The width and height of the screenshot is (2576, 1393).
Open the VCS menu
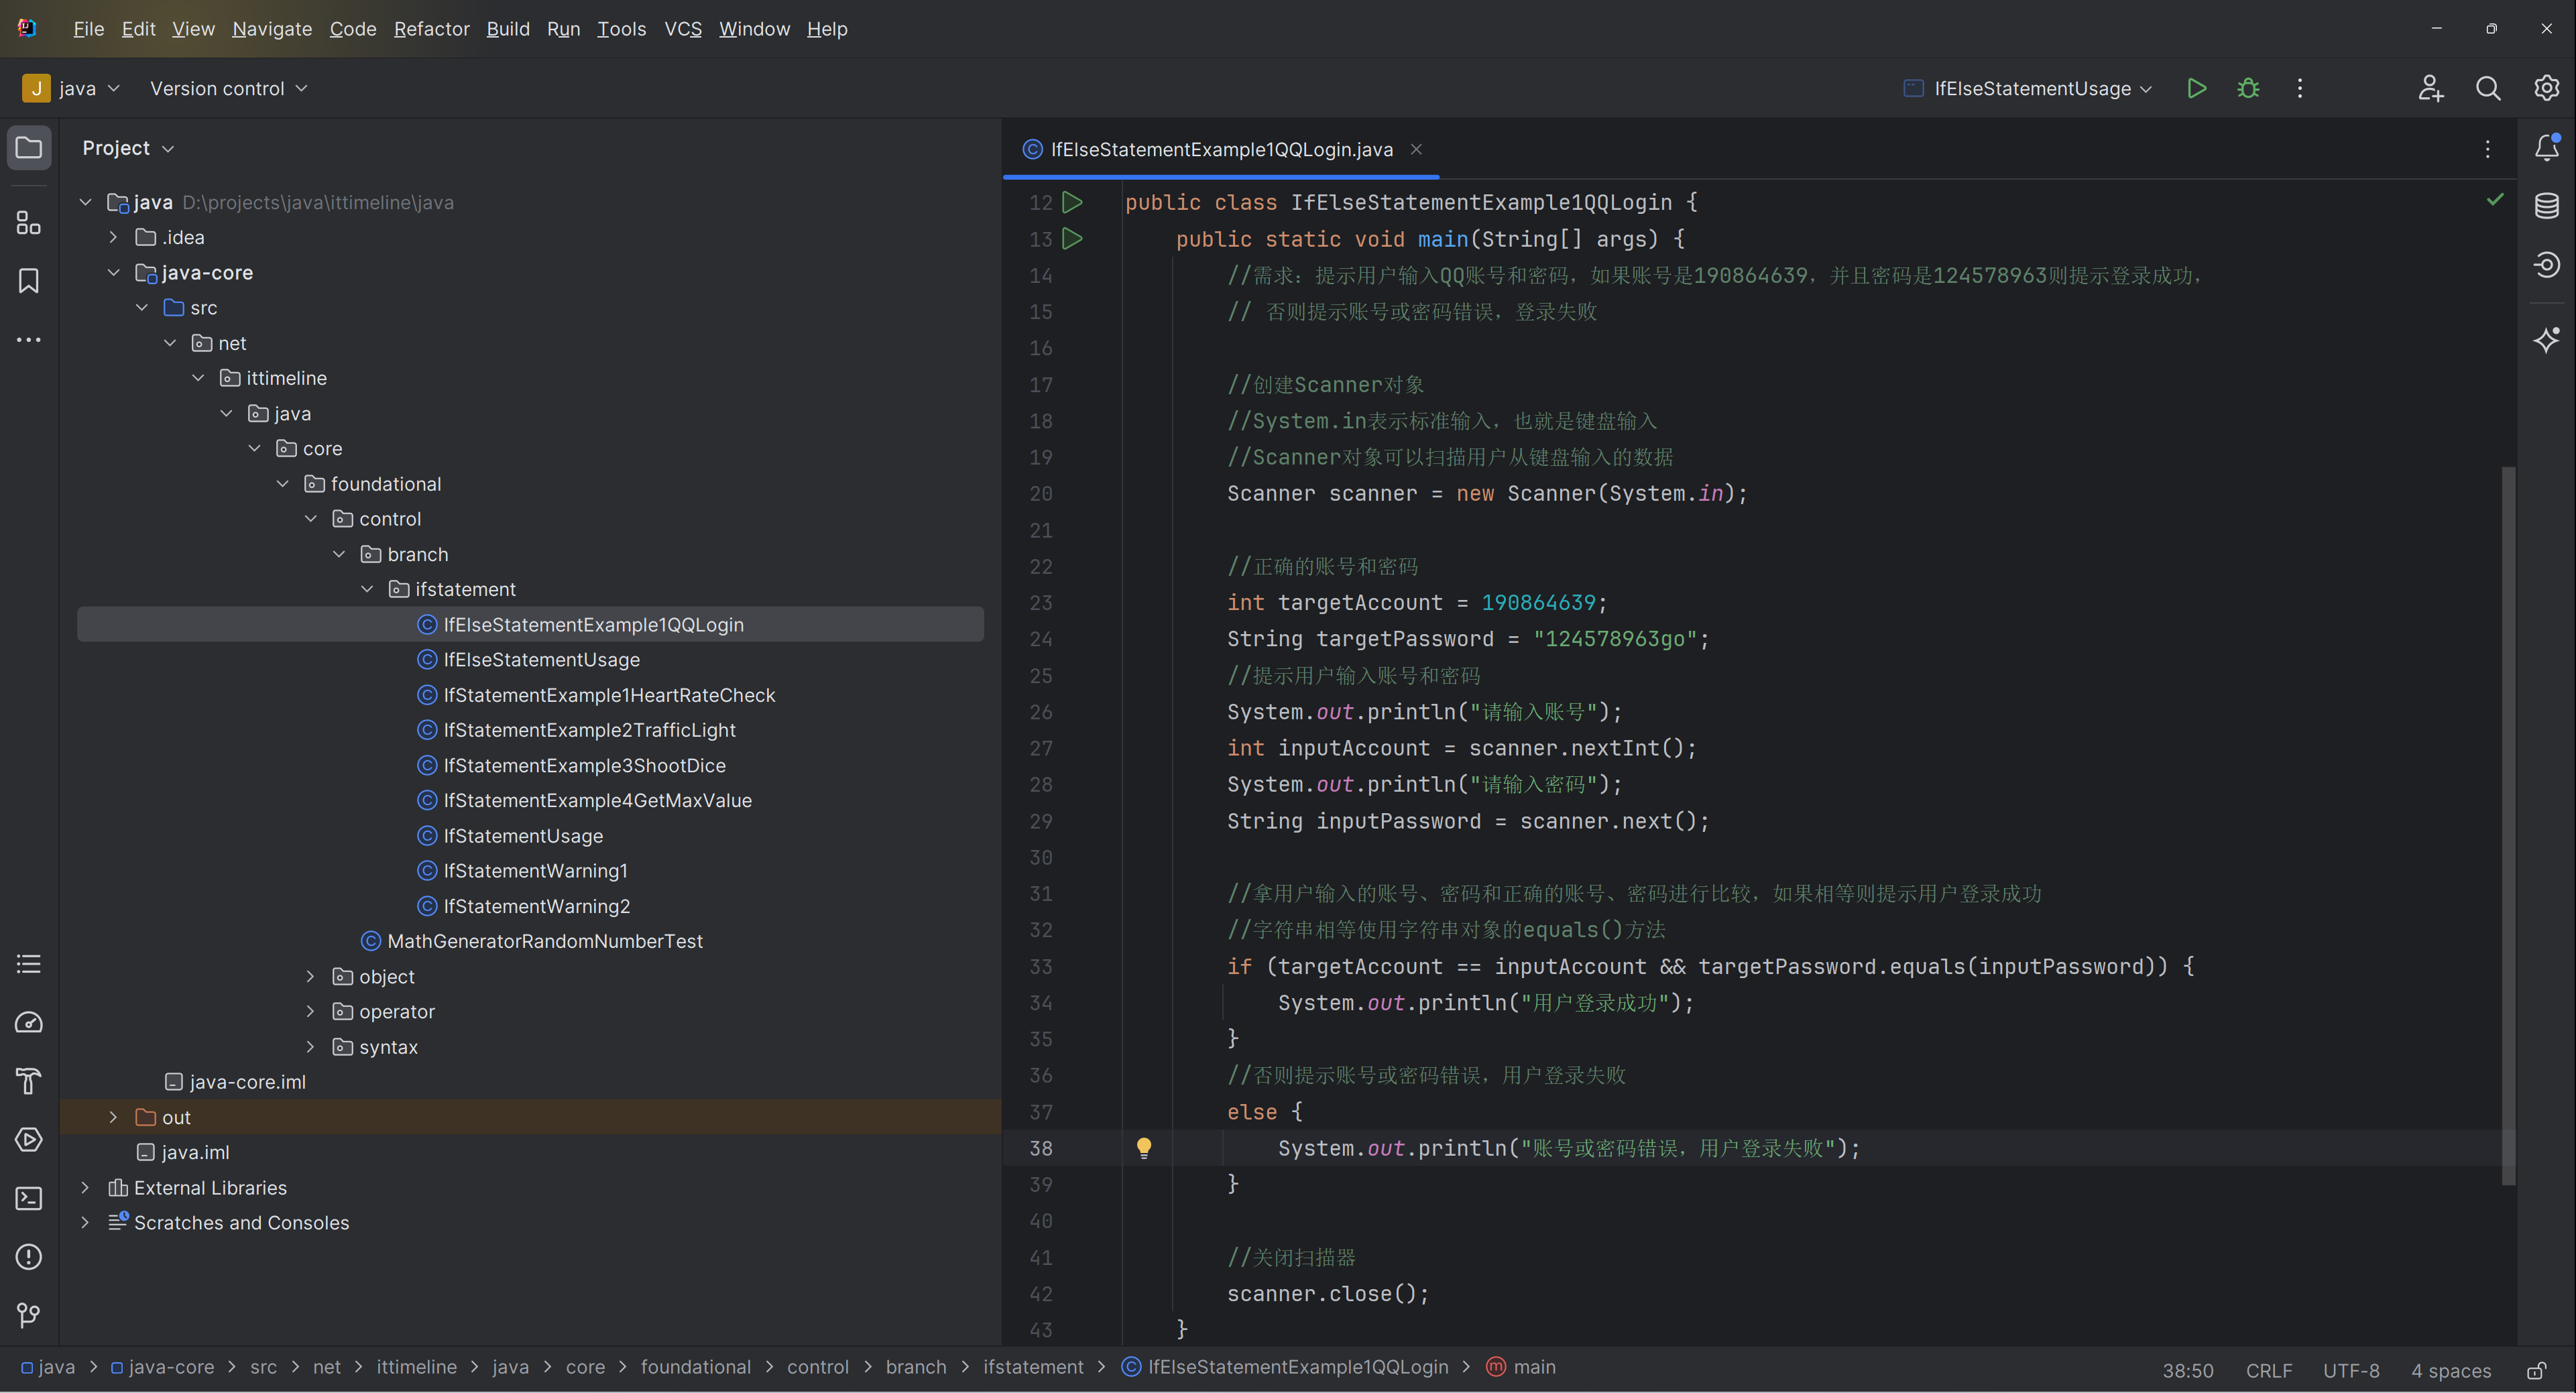tap(683, 29)
